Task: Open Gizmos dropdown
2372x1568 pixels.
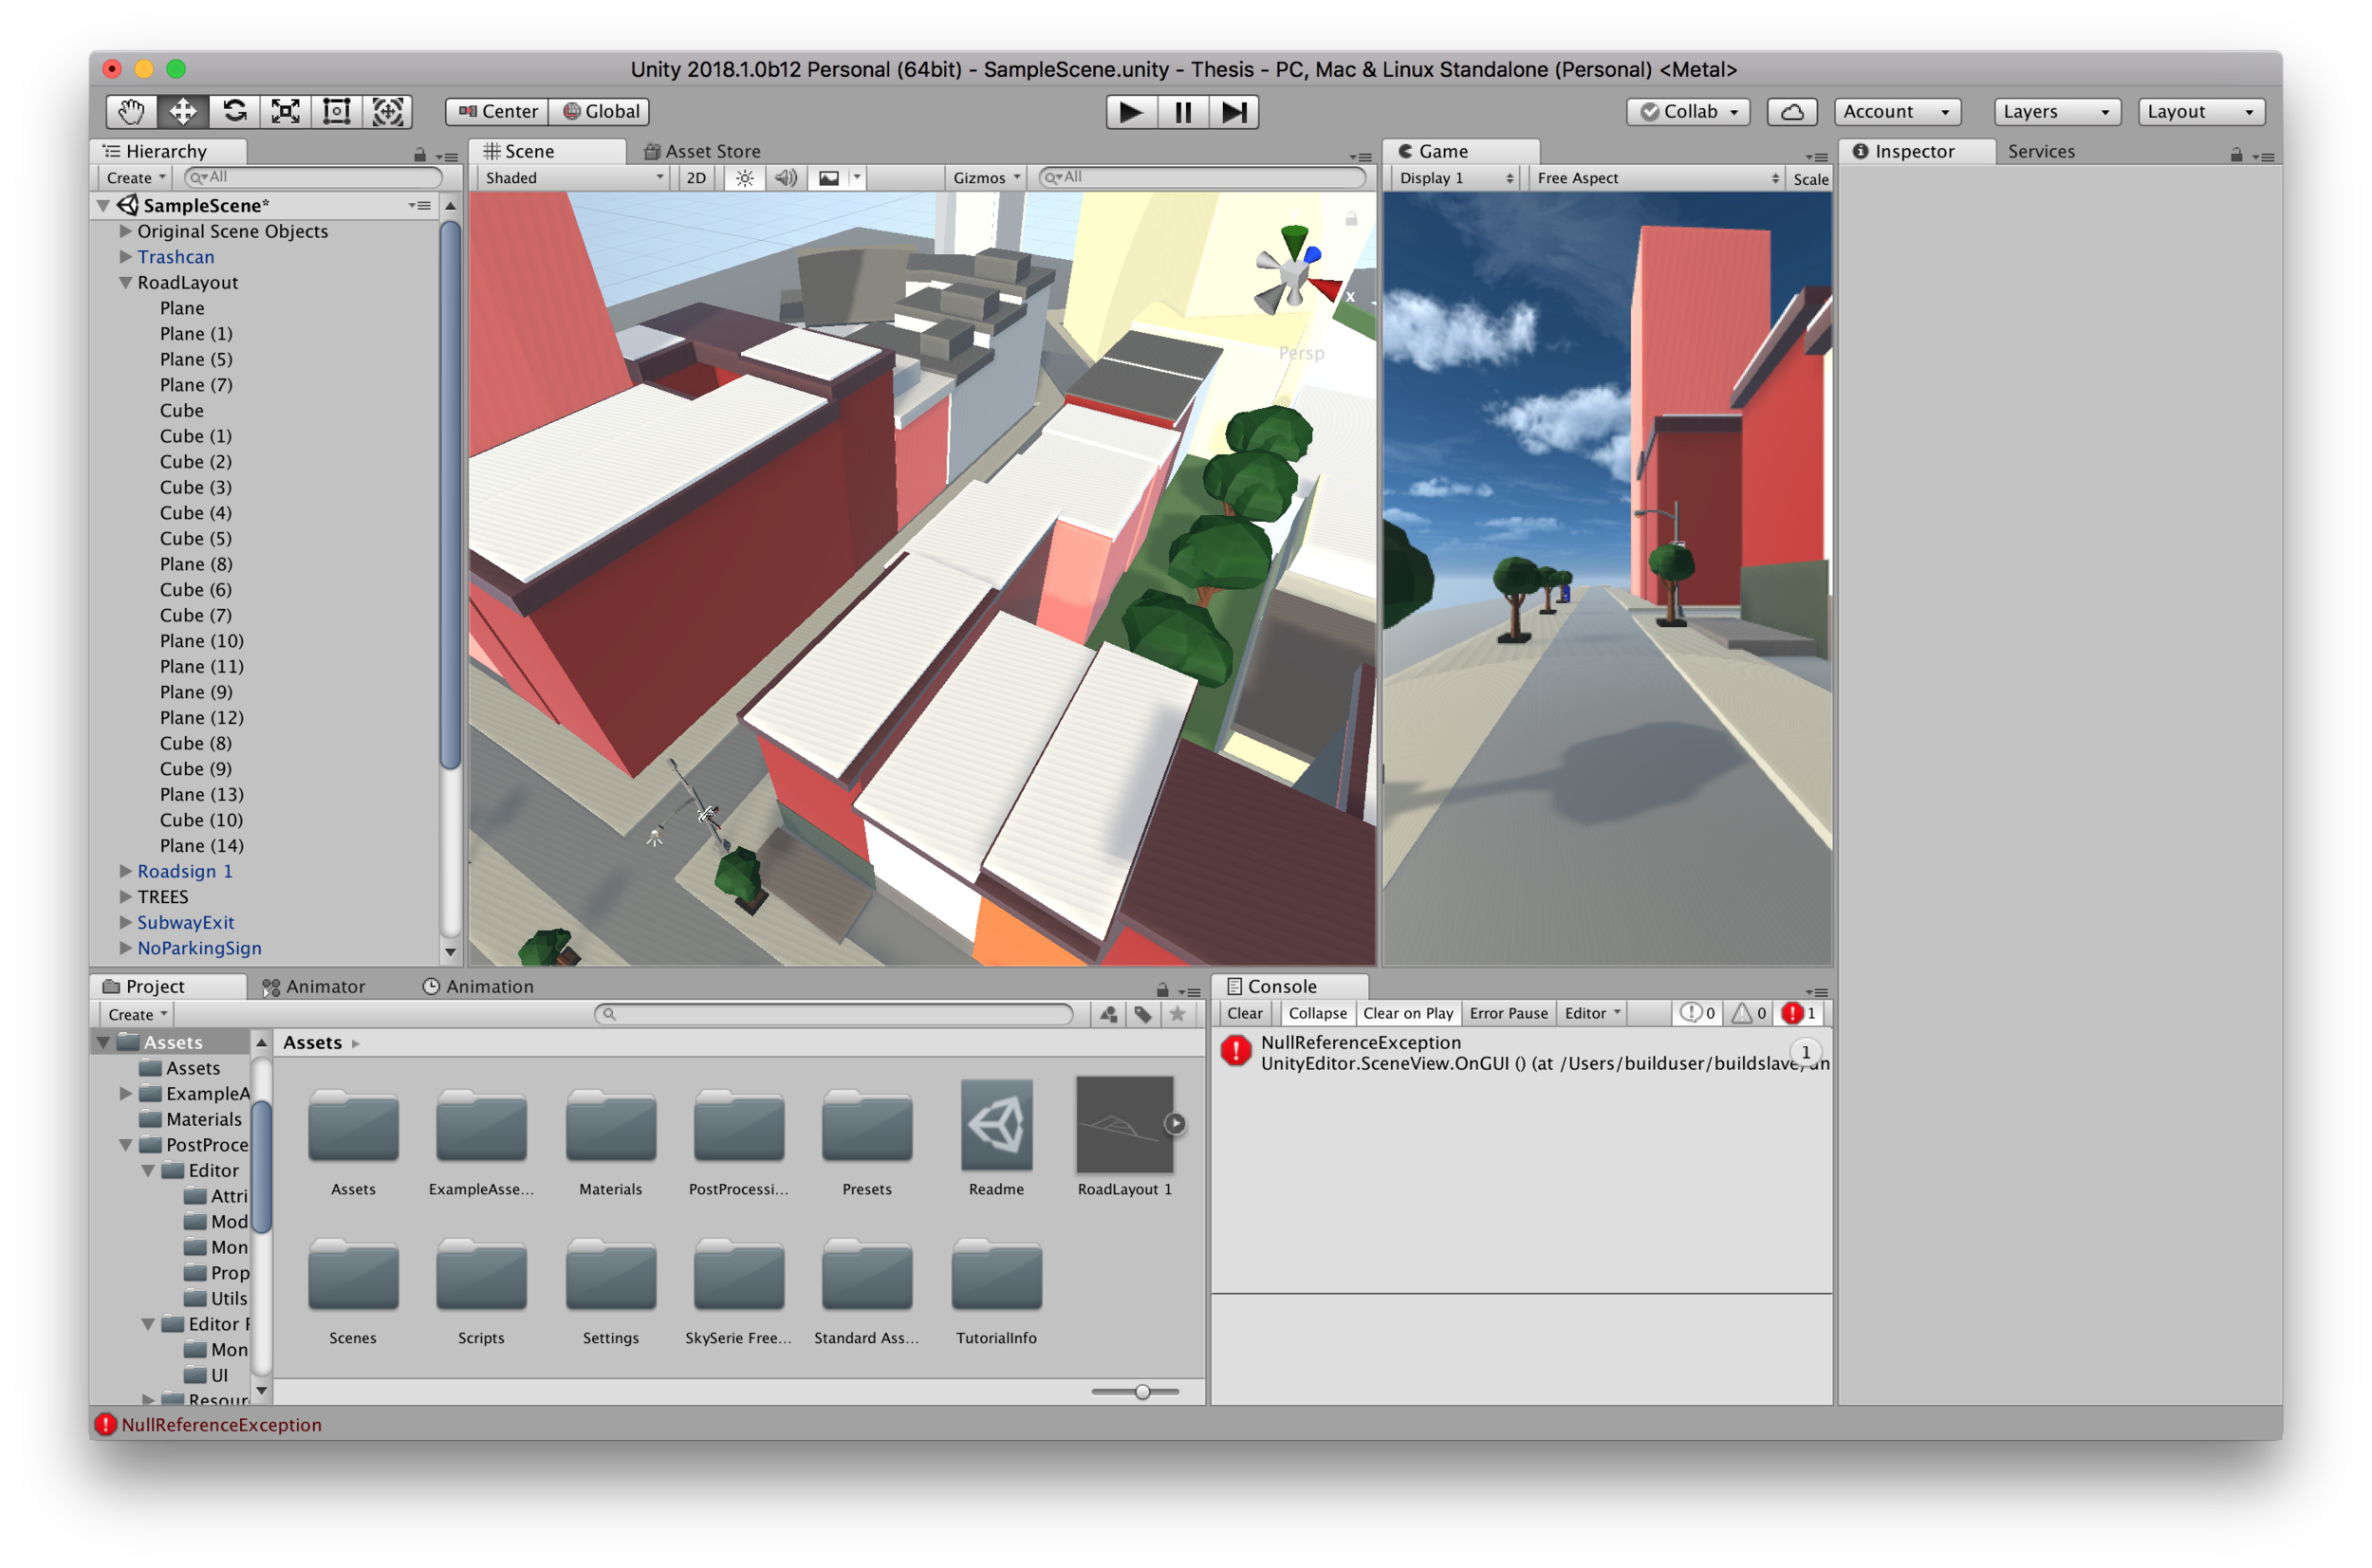Action: tap(986, 178)
